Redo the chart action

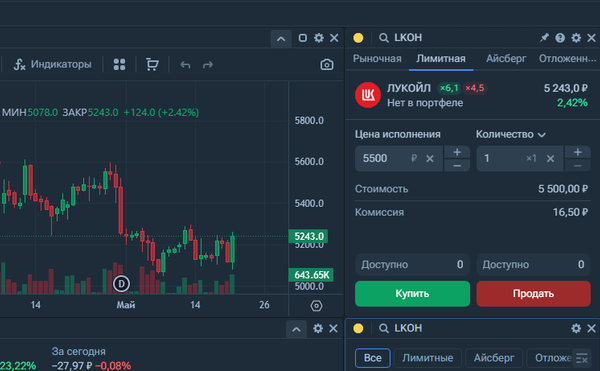[208, 65]
